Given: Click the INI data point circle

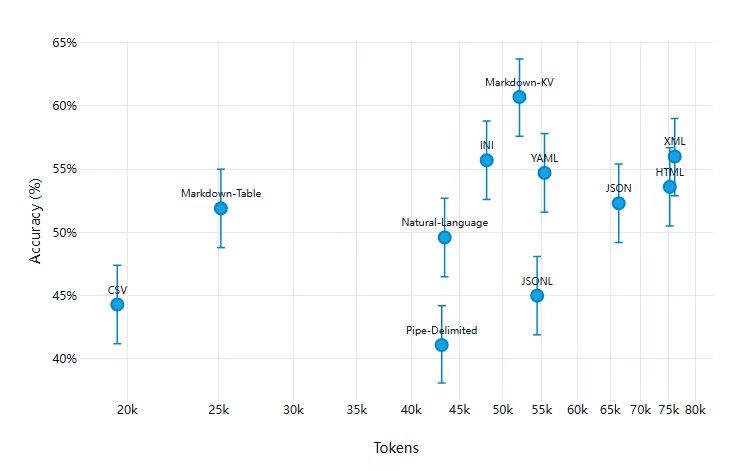Looking at the screenshot, I should coord(486,160).
